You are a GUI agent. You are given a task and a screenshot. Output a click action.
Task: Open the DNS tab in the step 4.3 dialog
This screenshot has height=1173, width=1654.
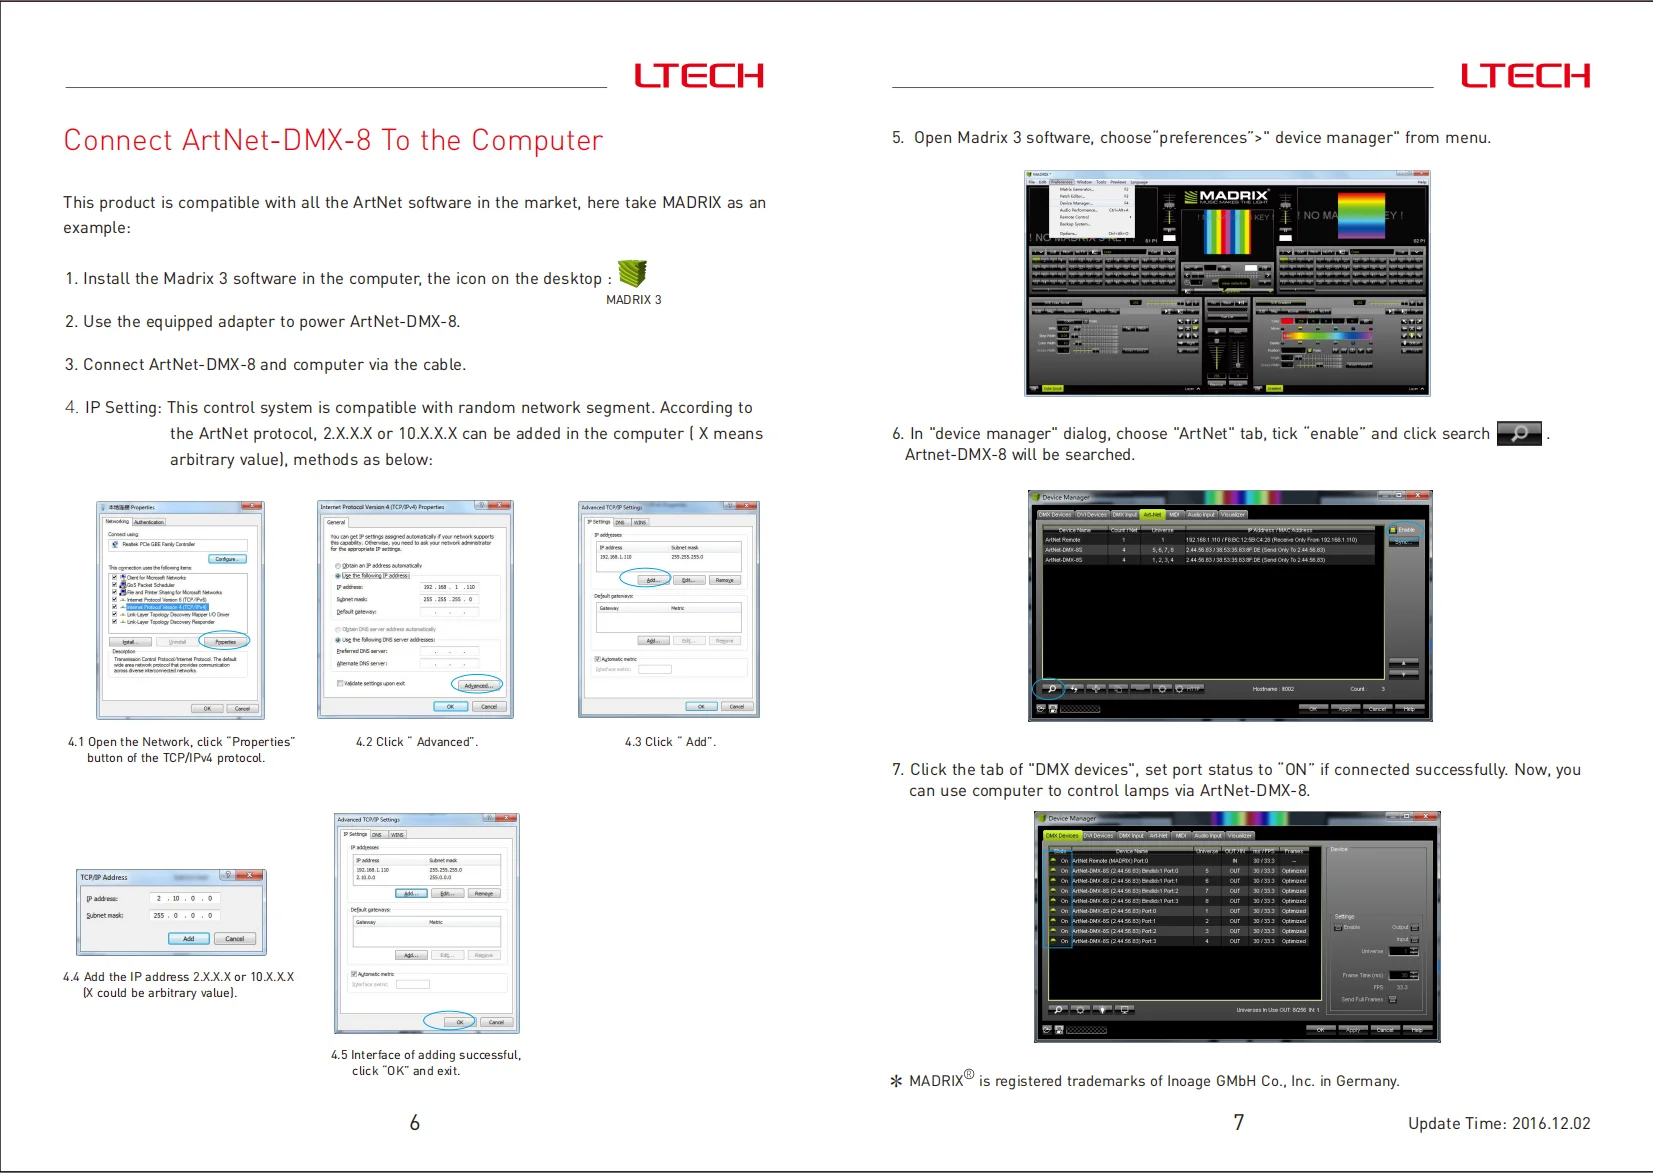(620, 522)
